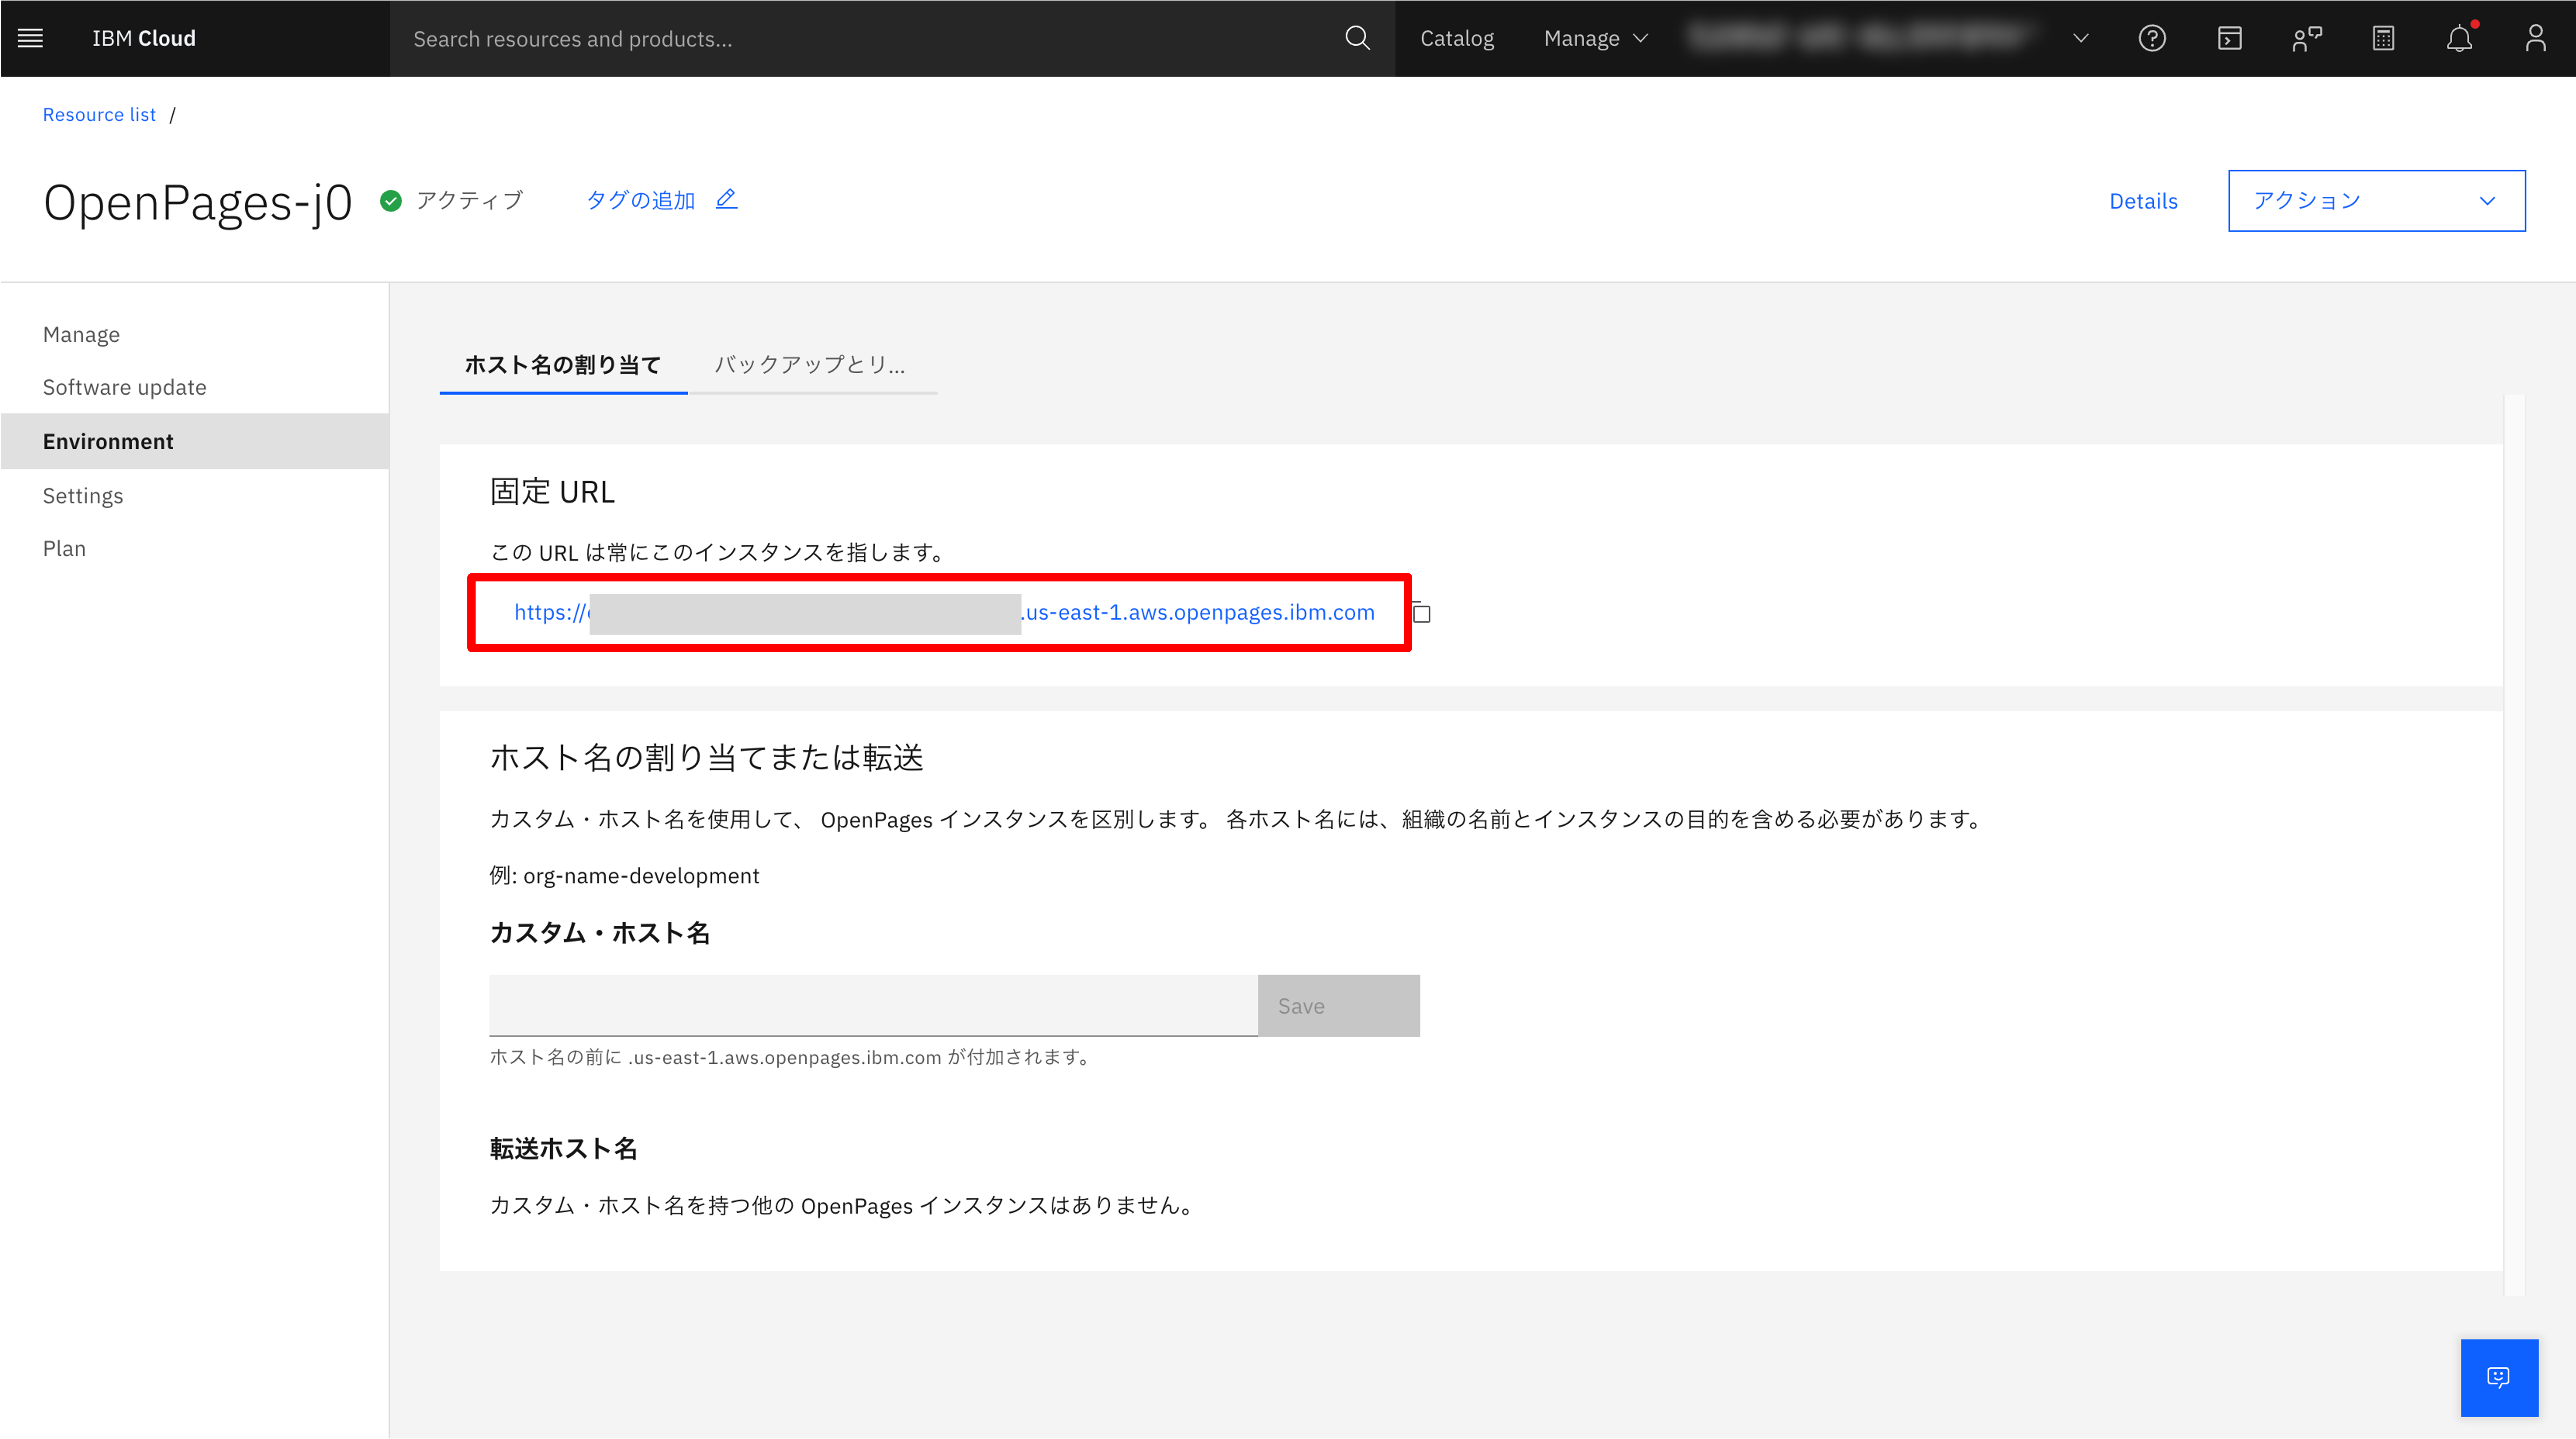The width and height of the screenshot is (2576, 1439).
Task: Expand the Manage dropdown in the top bar
Action: [1595, 38]
